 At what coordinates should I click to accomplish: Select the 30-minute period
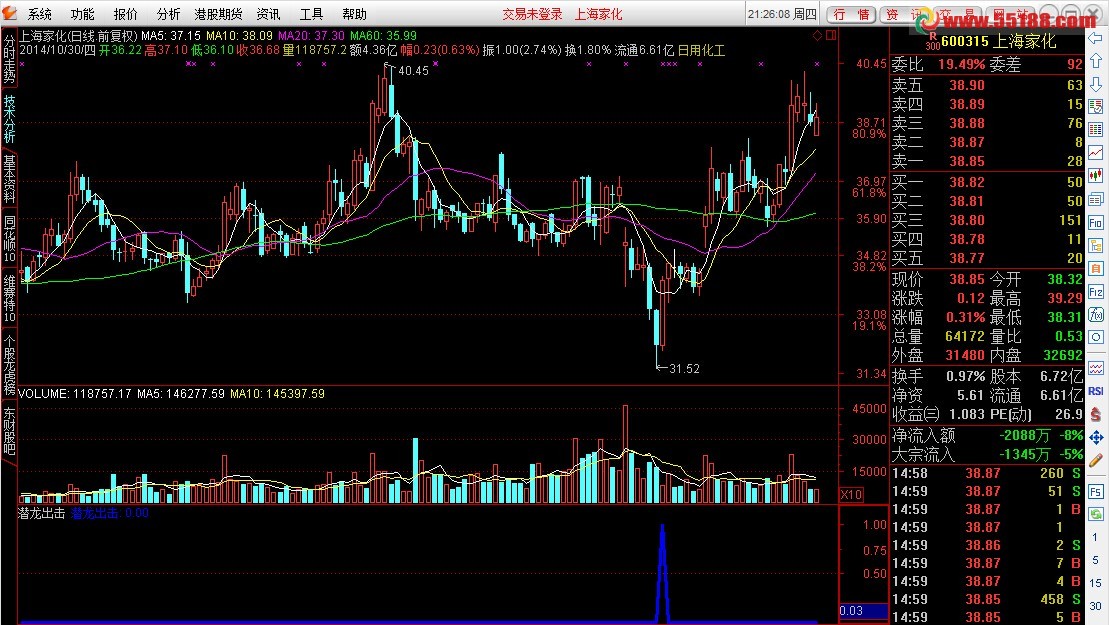click(1095, 605)
